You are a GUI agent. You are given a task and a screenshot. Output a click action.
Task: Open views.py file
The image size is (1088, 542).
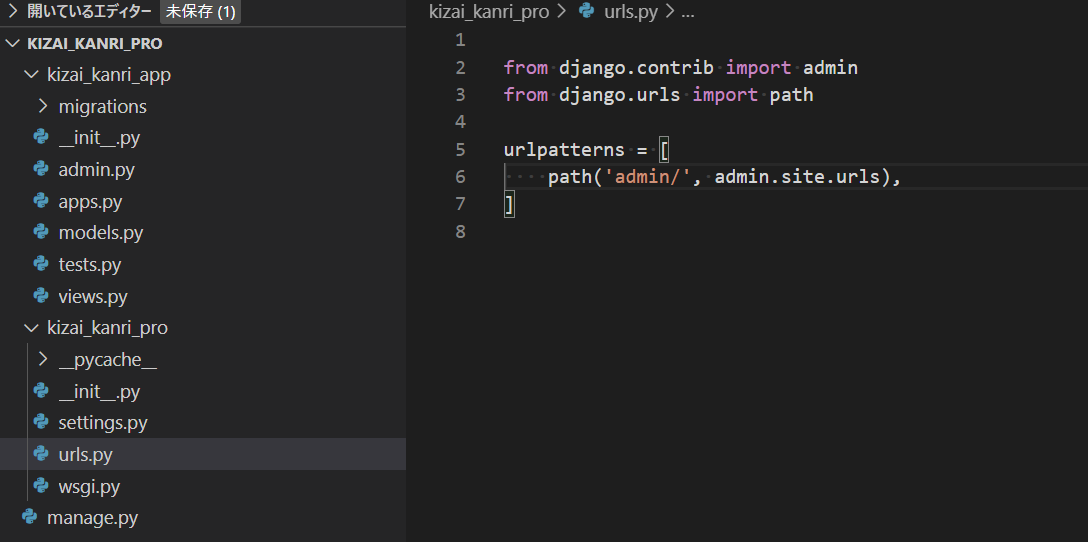coord(93,296)
